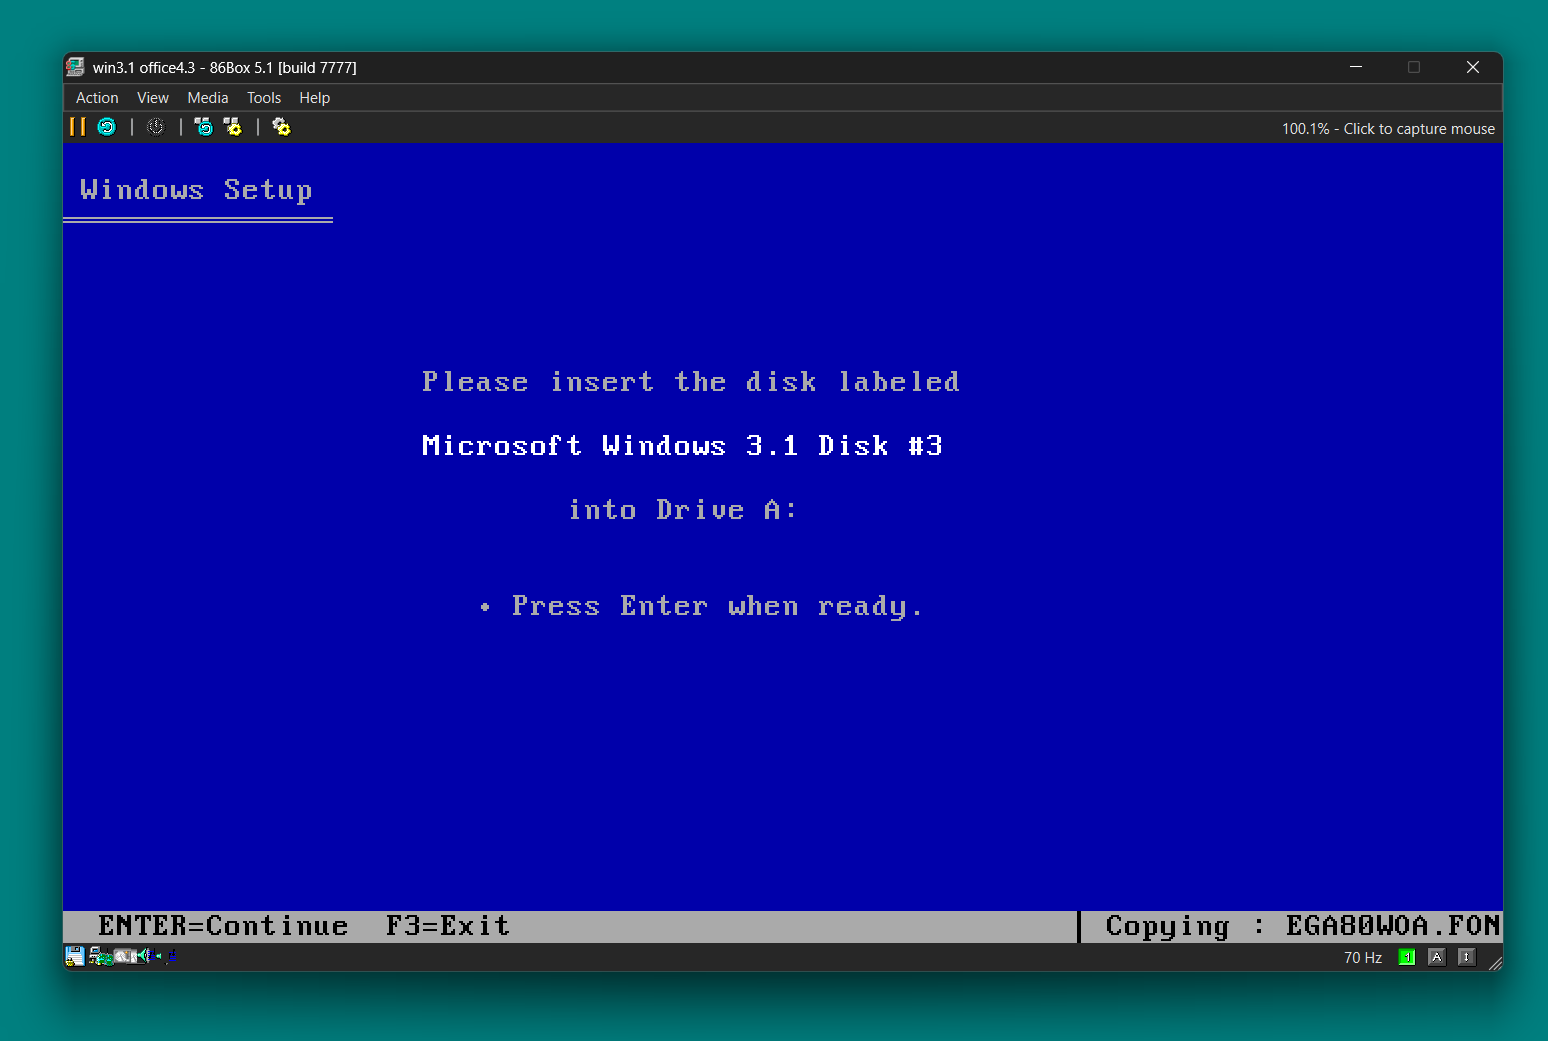Click the floppy drive status icon
This screenshot has width=1548, height=1041.
[x=74, y=957]
